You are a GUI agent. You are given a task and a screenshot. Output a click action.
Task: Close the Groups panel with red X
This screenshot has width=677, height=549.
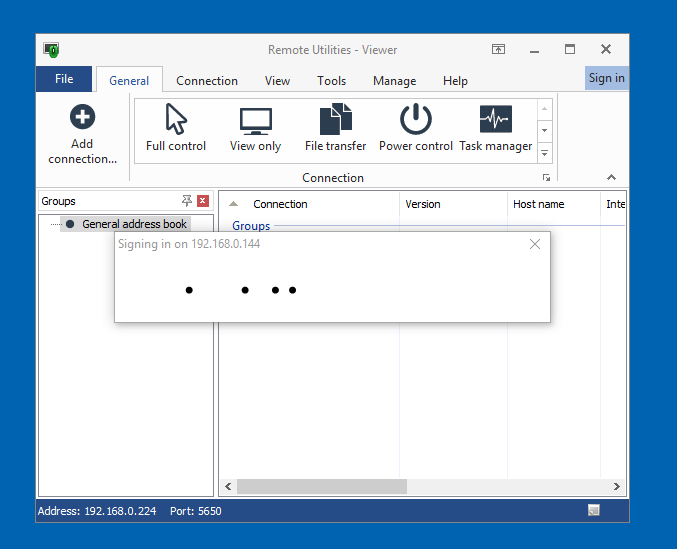[203, 201]
